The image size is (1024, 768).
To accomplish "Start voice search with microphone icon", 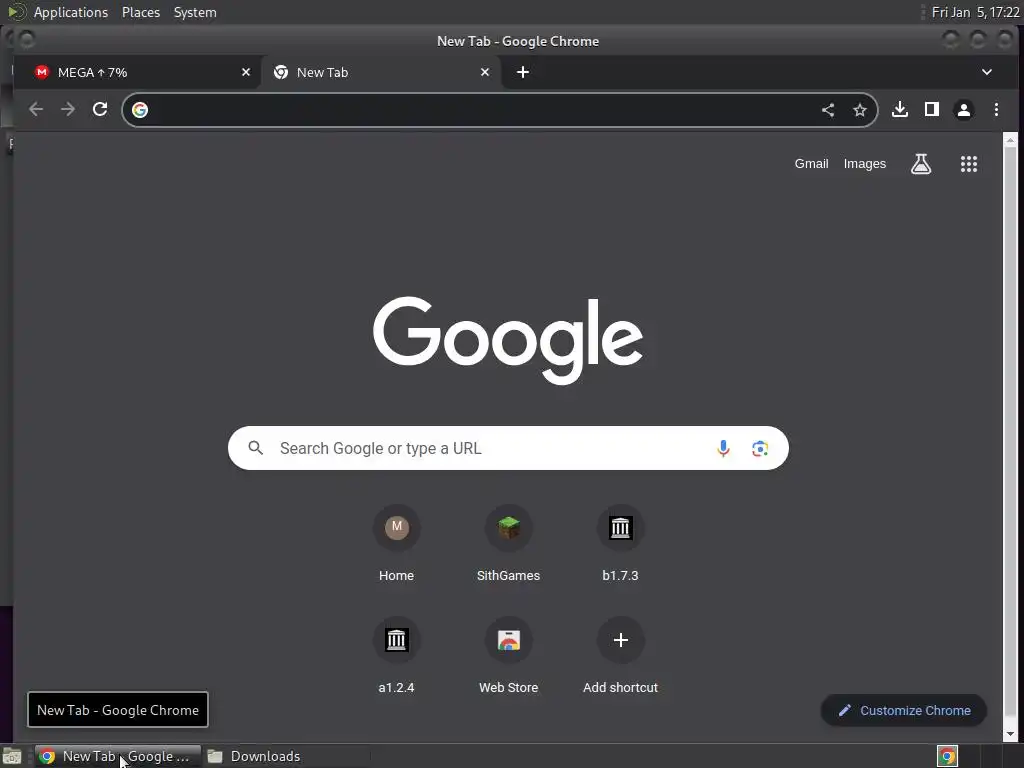I will 723,449.
